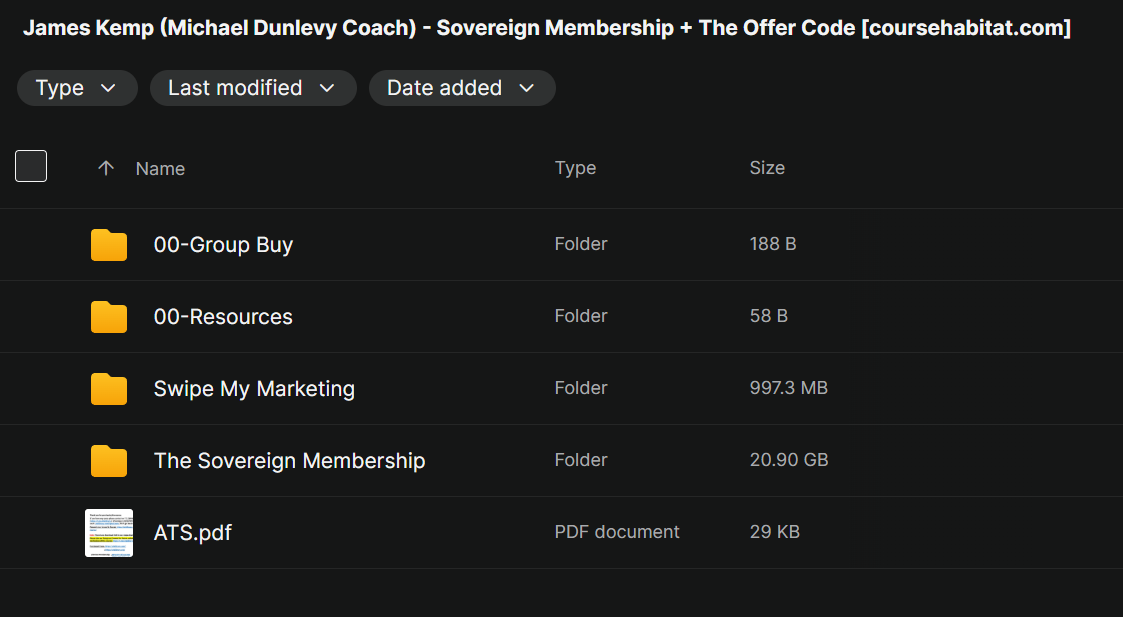The width and height of the screenshot is (1123, 617).
Task: Open the Date added filter dropdown
Action: [462, 88]
